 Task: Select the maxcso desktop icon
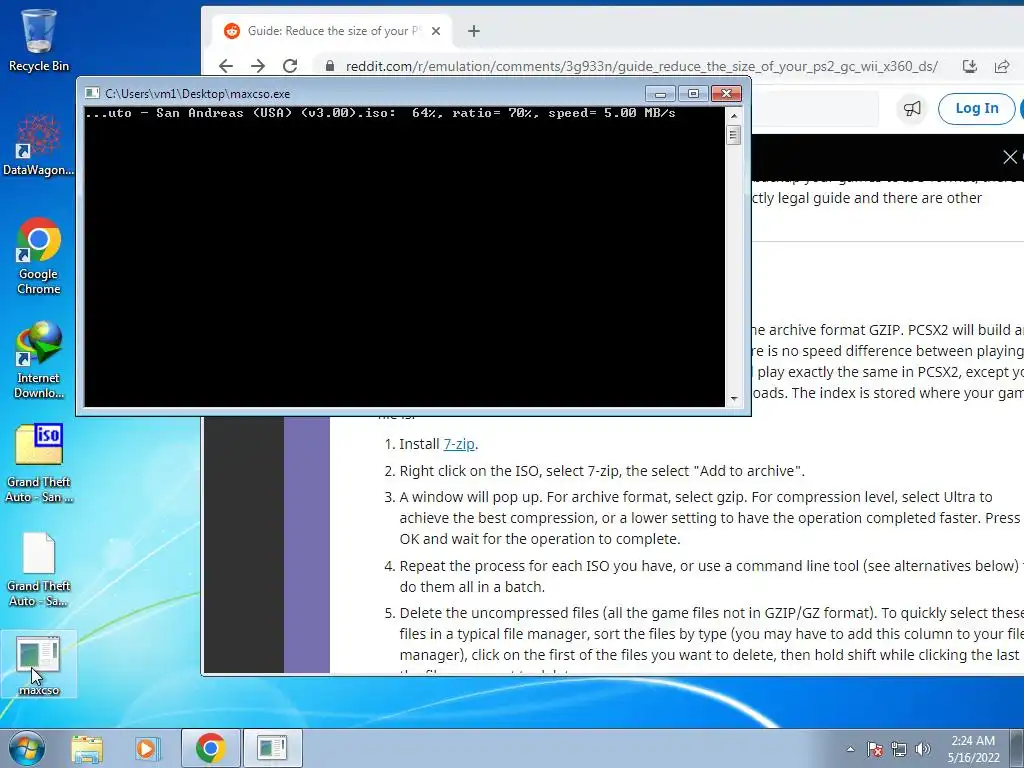[39, 665]
